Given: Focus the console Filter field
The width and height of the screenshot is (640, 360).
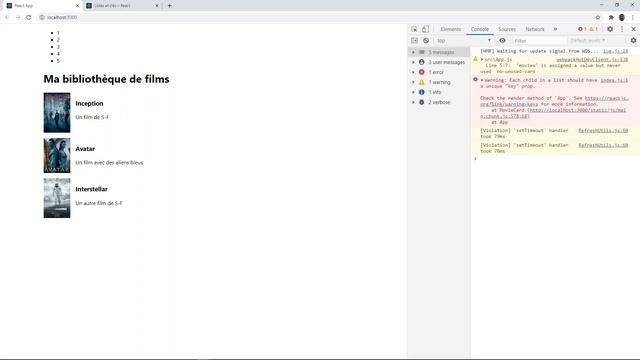Looking at the screenshot, I should 539,41.
